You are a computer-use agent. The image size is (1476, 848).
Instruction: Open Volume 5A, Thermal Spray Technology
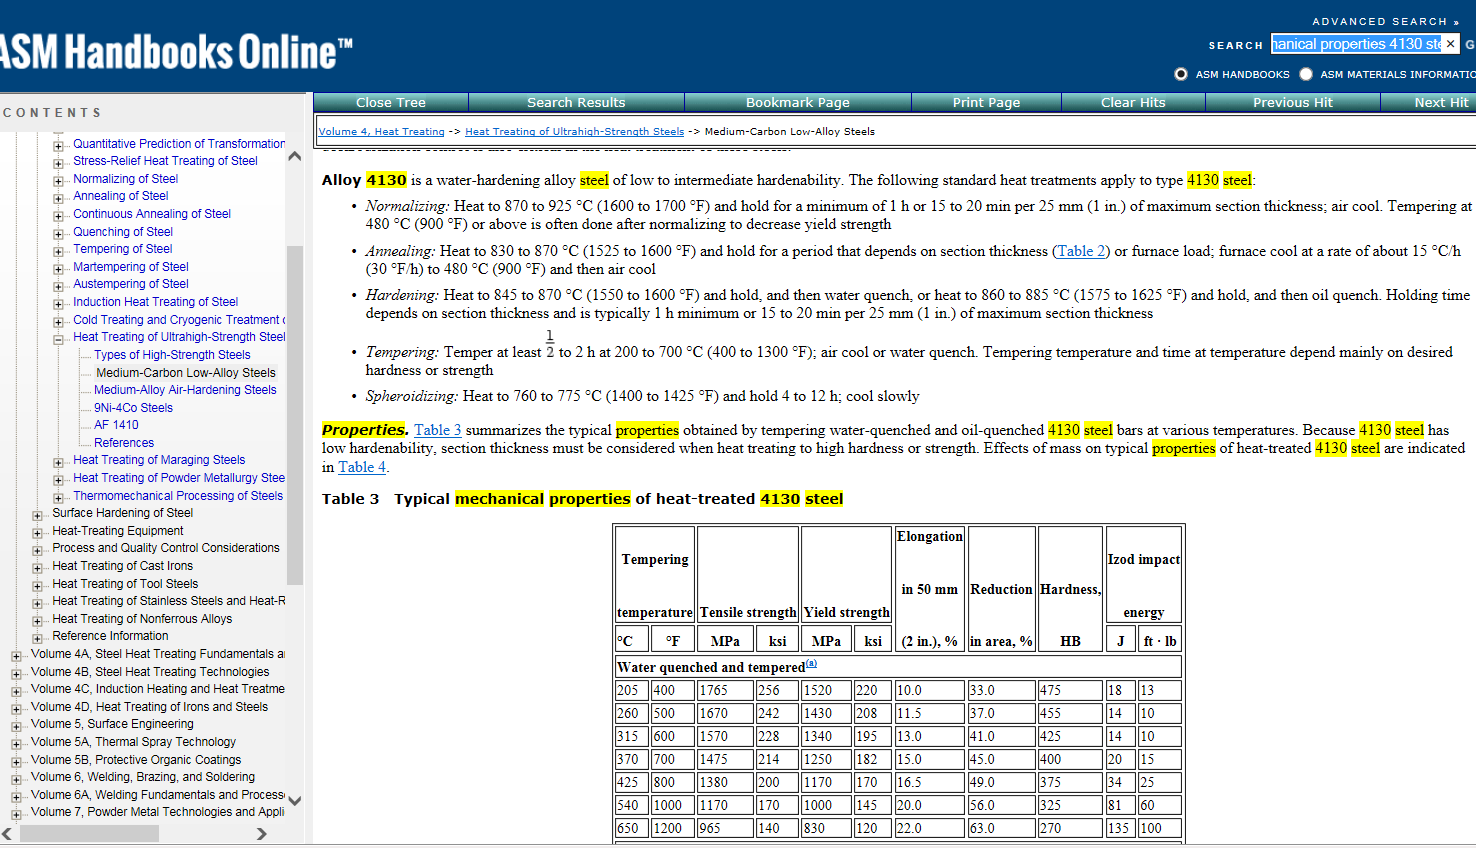(133, 742)
